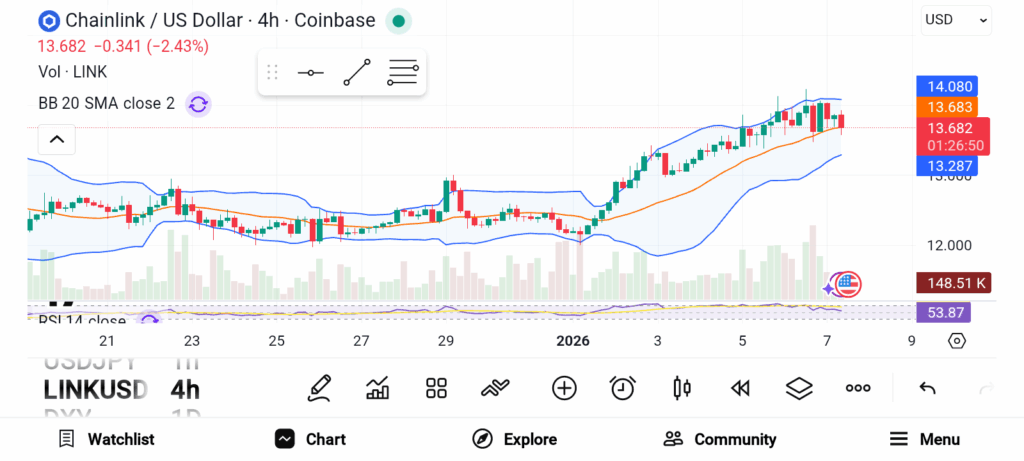
Task: Open chart settings hexagon icon
Action: click(x=957, y=341)
